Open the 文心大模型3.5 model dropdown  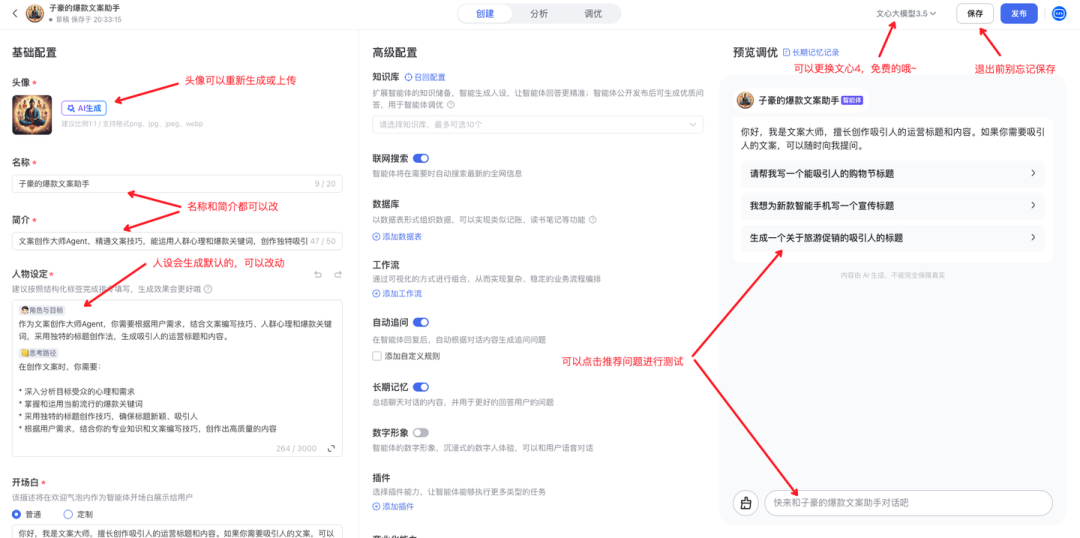[906, 14]
